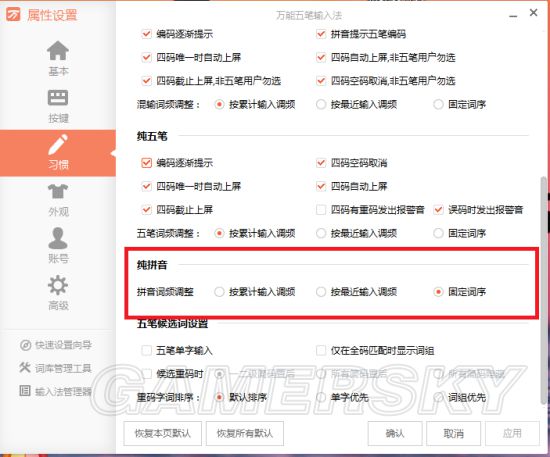Toggle 误码时发出报警音 checkbox

click(438, 210)
